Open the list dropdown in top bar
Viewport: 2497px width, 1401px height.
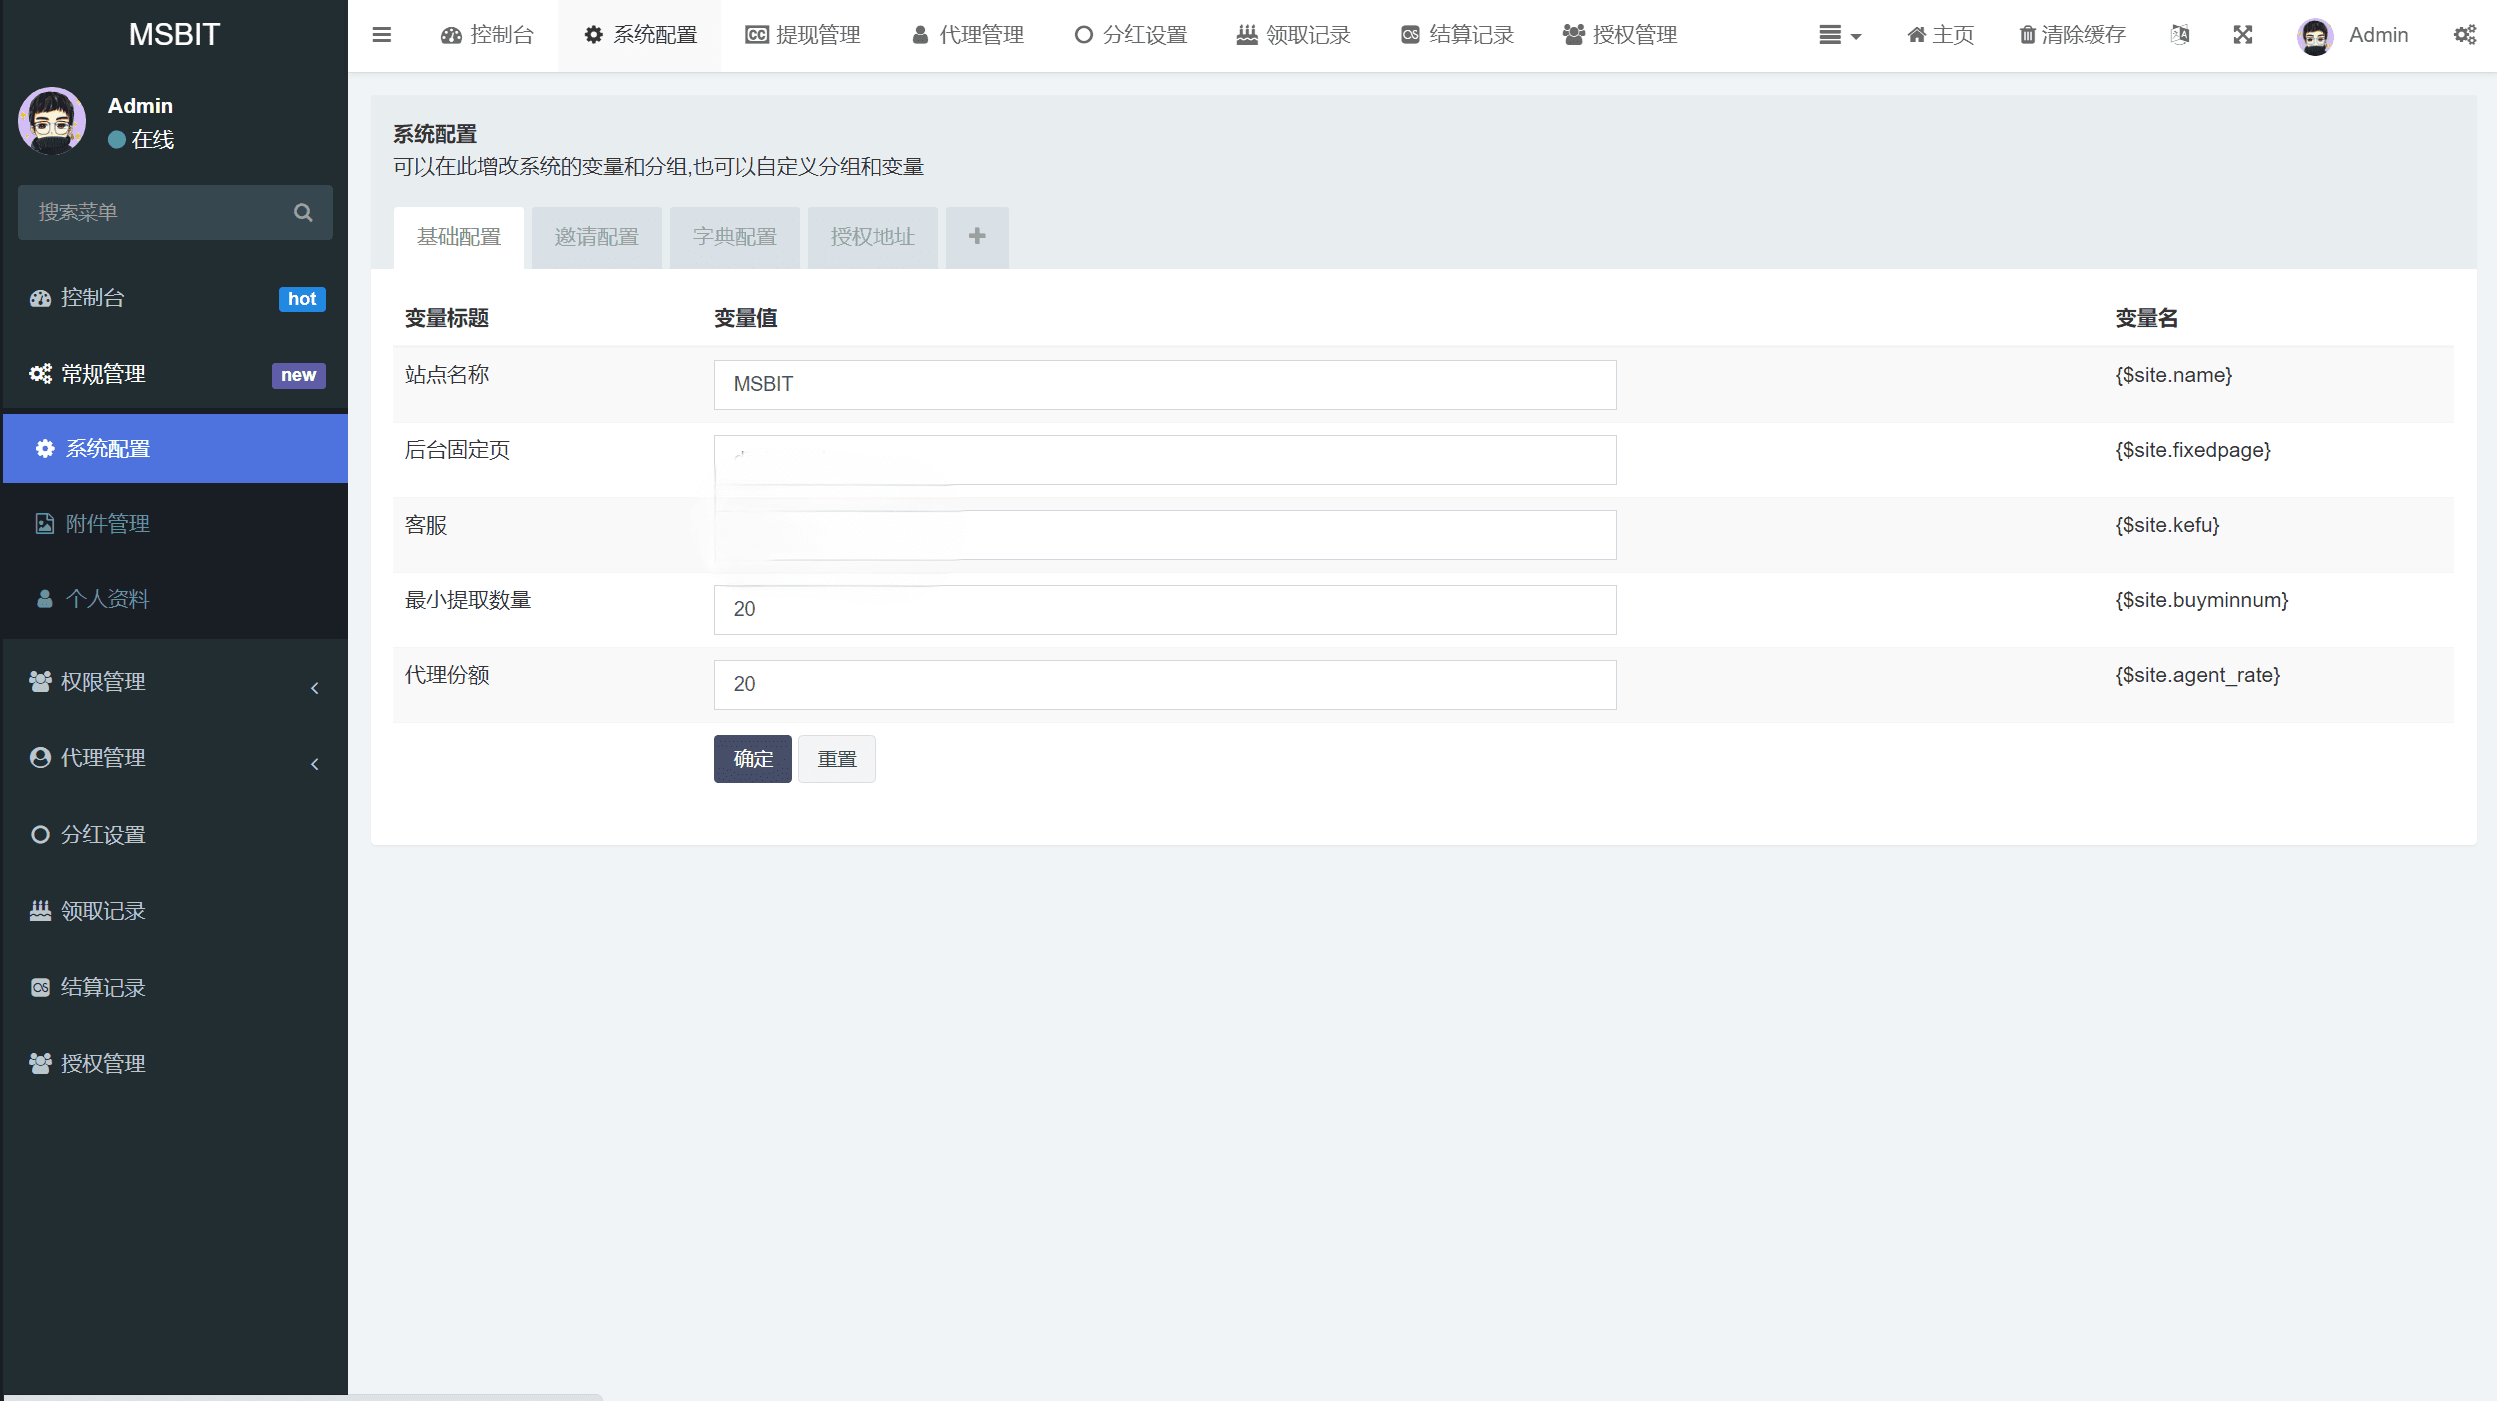[1839, 35]
